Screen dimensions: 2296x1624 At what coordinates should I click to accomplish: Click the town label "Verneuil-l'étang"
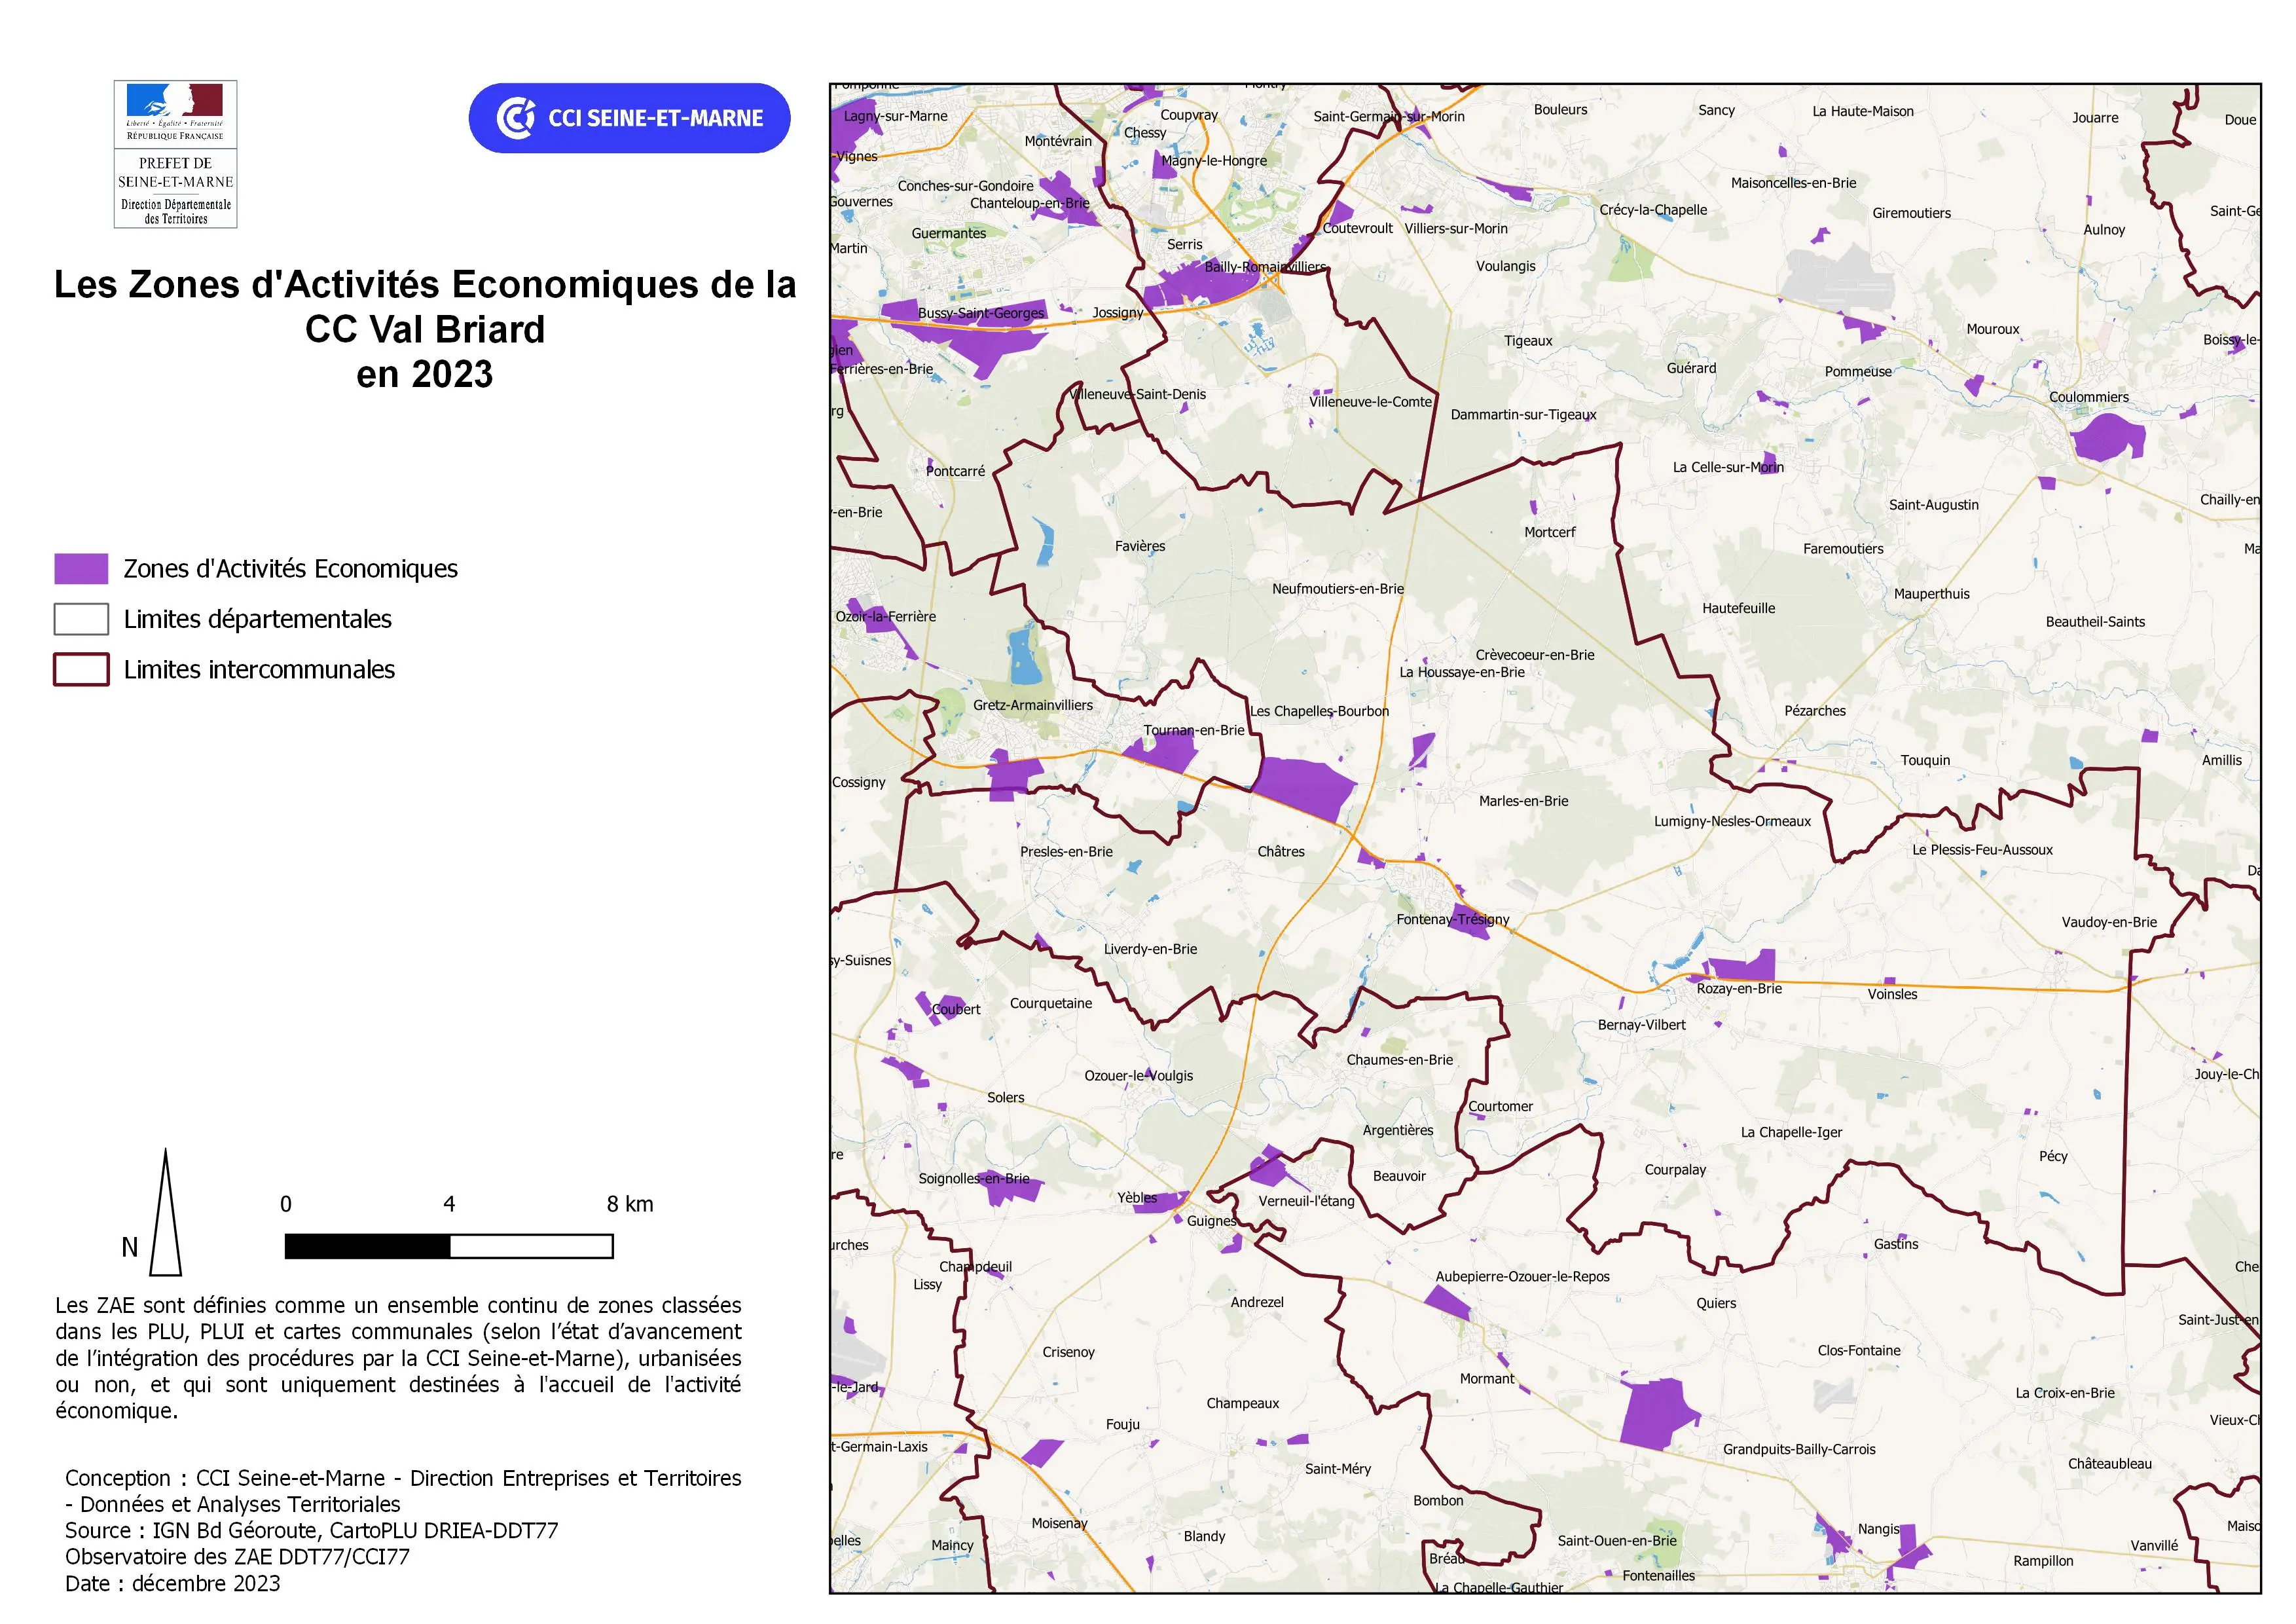(x=1306, y=1201)
